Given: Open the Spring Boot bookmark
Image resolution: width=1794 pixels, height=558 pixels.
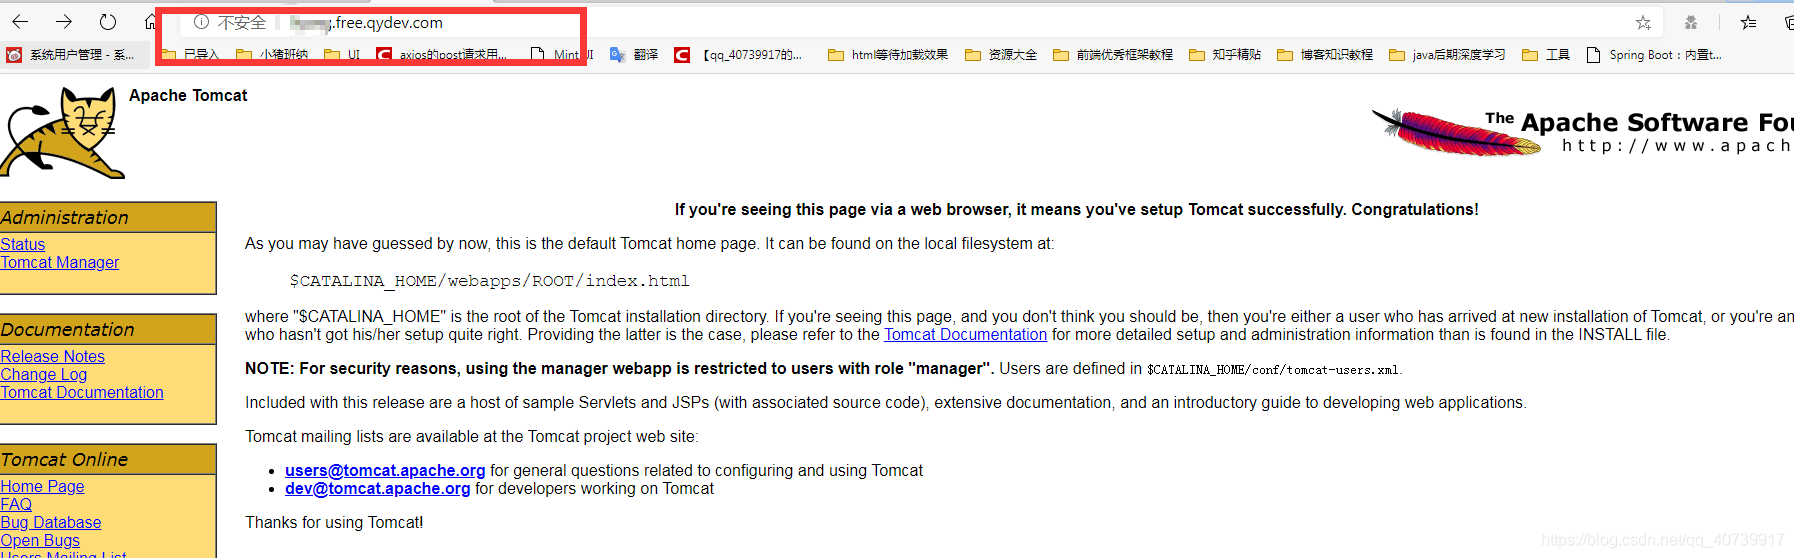Looking at the screenshot, I should (1654, 55).
